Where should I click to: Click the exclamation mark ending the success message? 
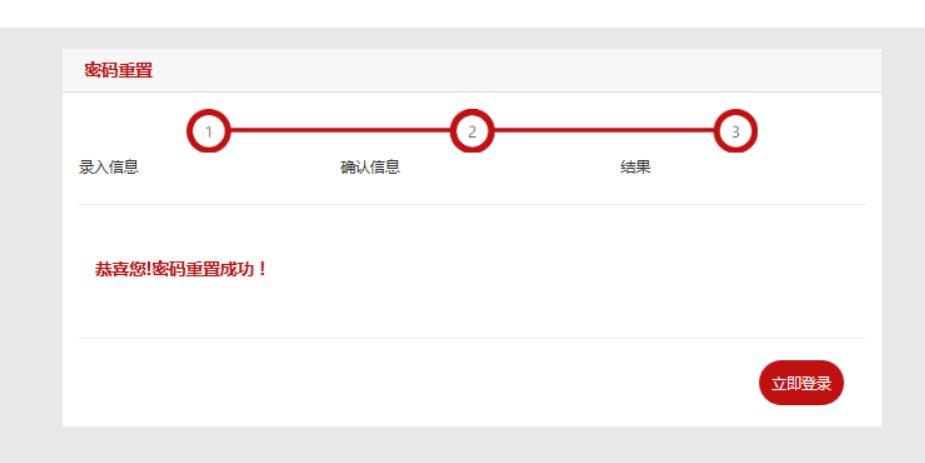(x=263, y=270)
